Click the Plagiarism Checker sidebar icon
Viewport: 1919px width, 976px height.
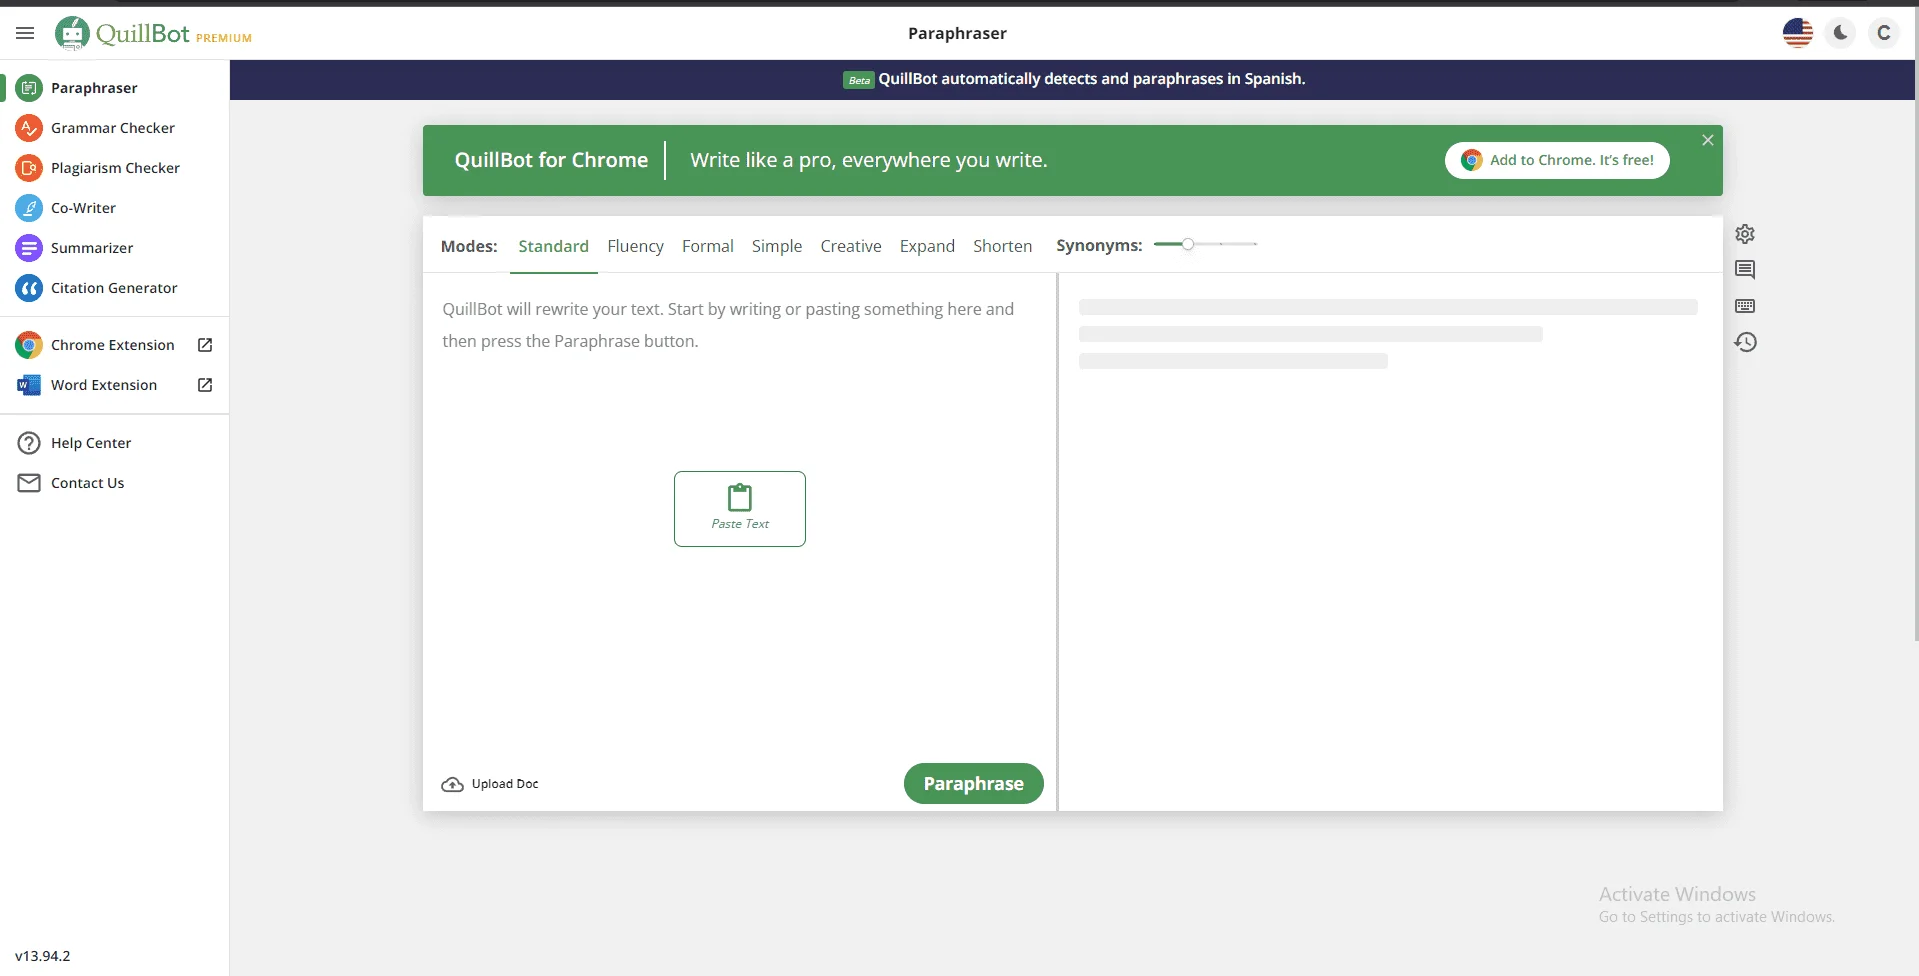click(x=29, y=168)
